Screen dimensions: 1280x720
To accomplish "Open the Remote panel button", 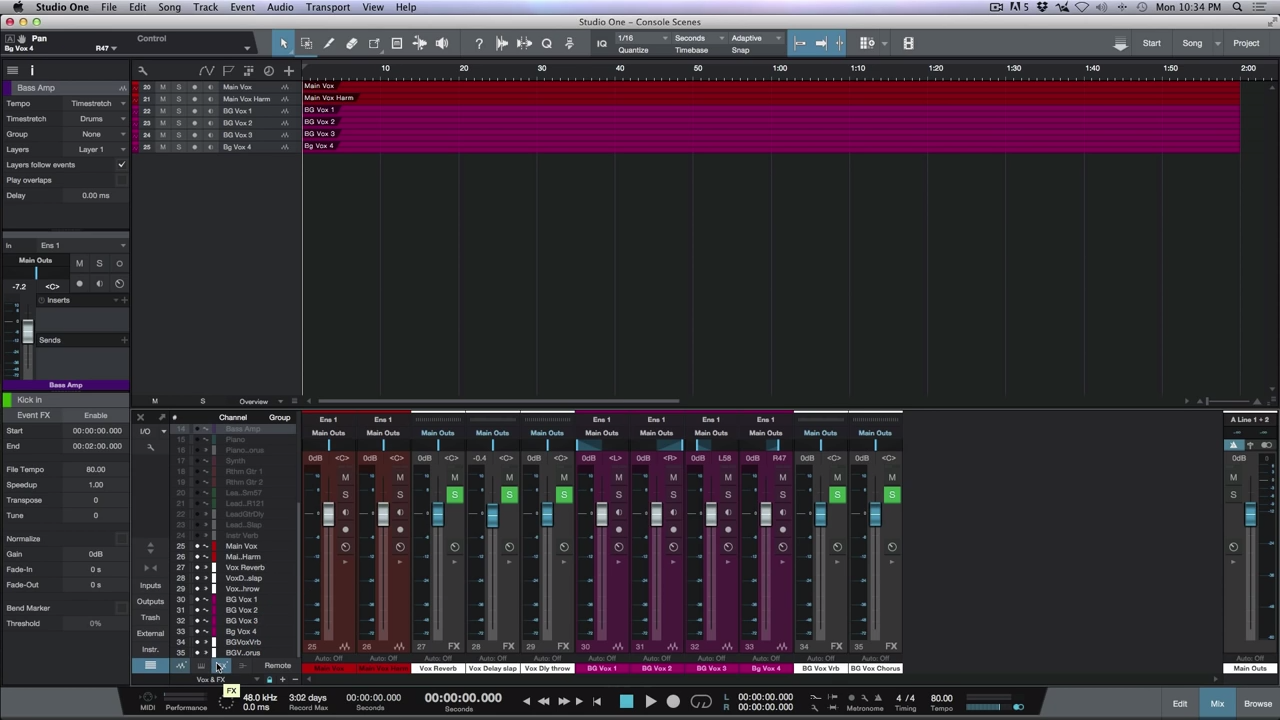I will tap(278, 666).
